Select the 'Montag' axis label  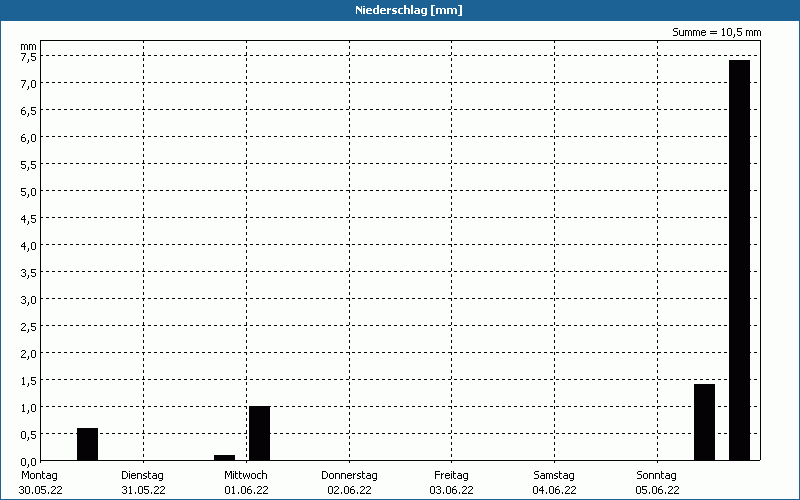[39, 475]
